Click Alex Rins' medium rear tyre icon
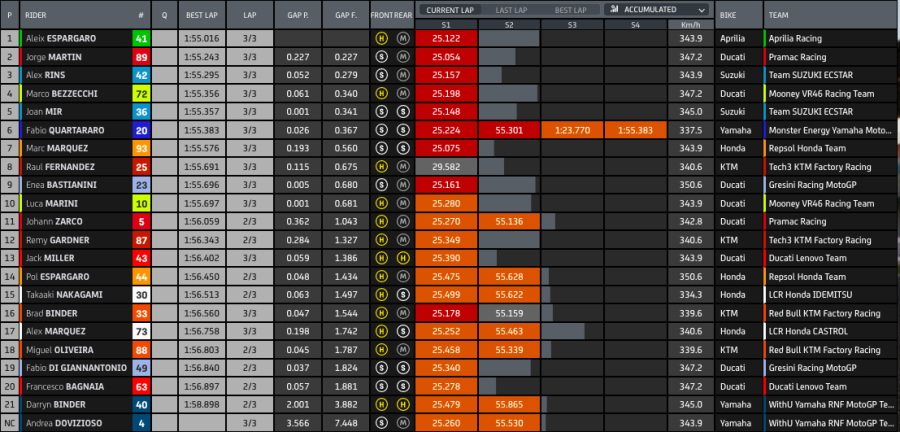 [402, 75]
